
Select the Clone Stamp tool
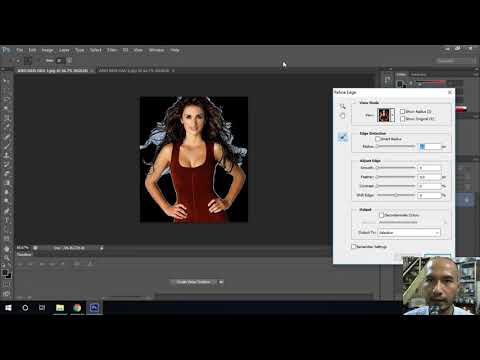coord(6,155)
